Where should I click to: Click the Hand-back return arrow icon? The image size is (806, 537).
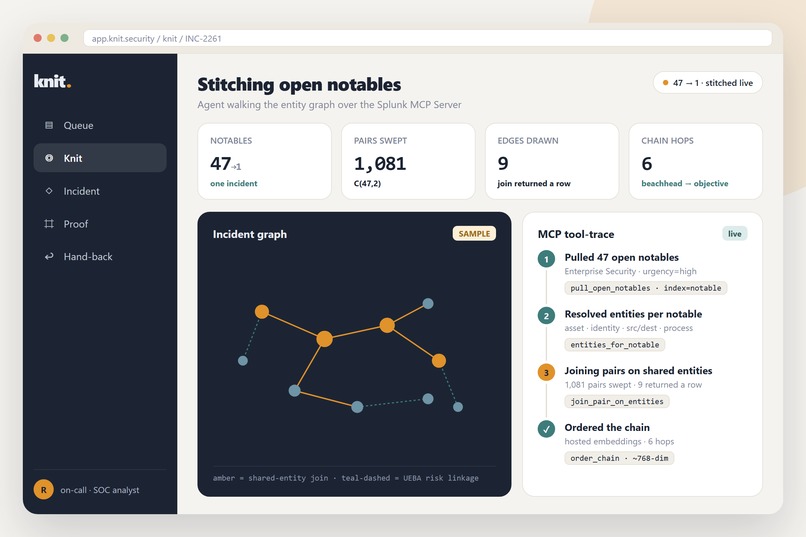tap(49, 256)
